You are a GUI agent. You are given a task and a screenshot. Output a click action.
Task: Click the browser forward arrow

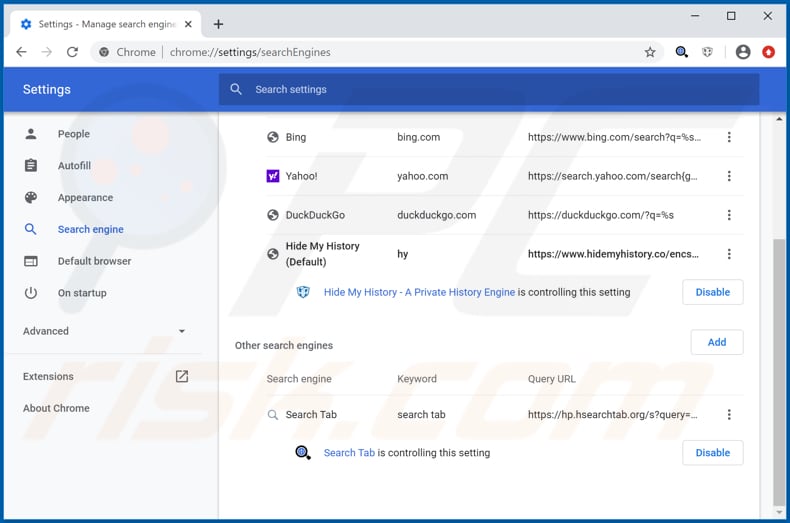click(x=46, y=52)
